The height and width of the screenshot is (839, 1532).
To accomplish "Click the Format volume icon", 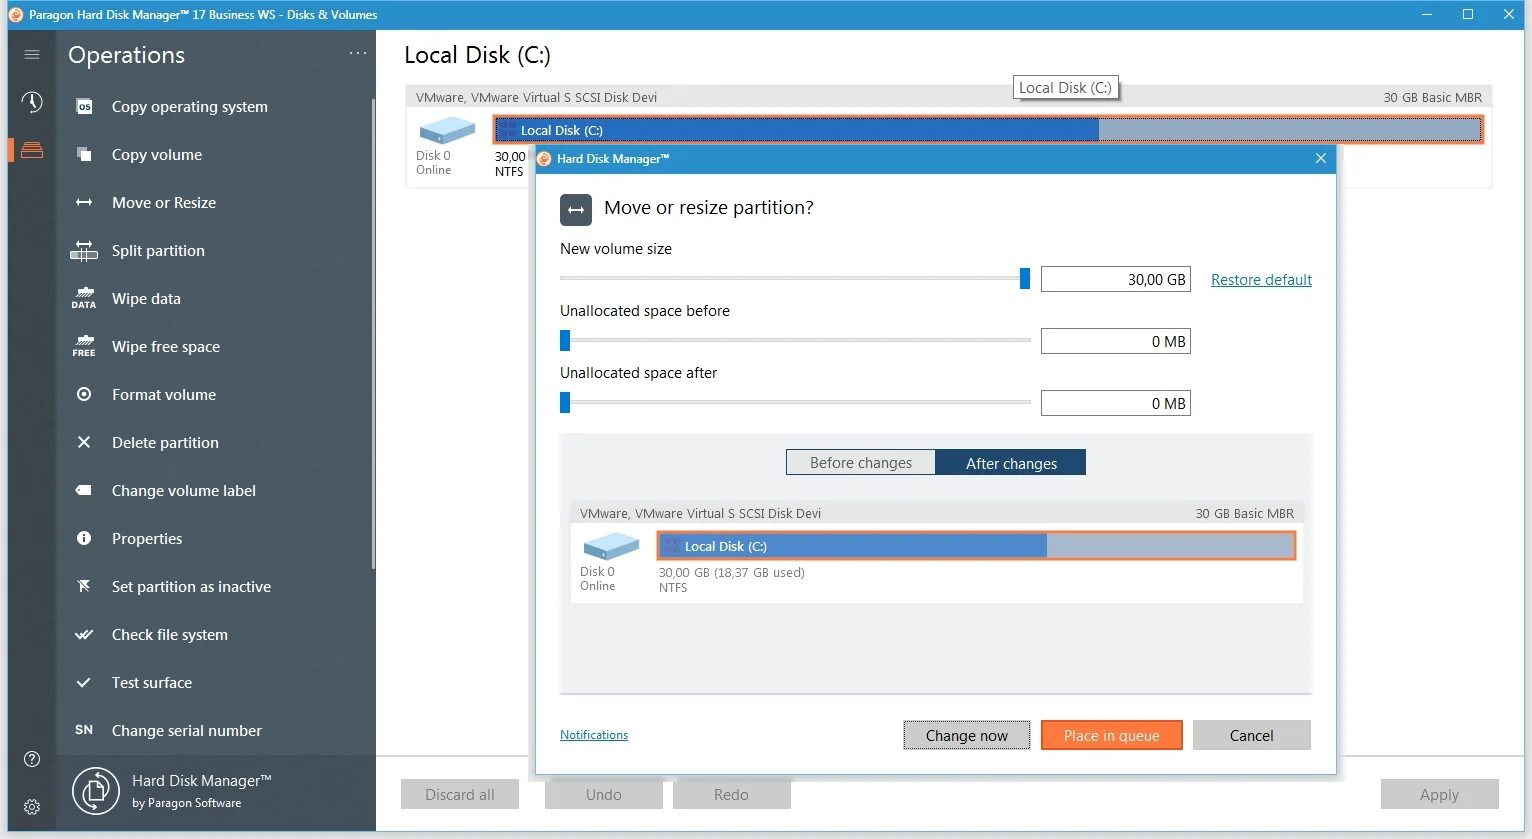I will pos(84,395).
